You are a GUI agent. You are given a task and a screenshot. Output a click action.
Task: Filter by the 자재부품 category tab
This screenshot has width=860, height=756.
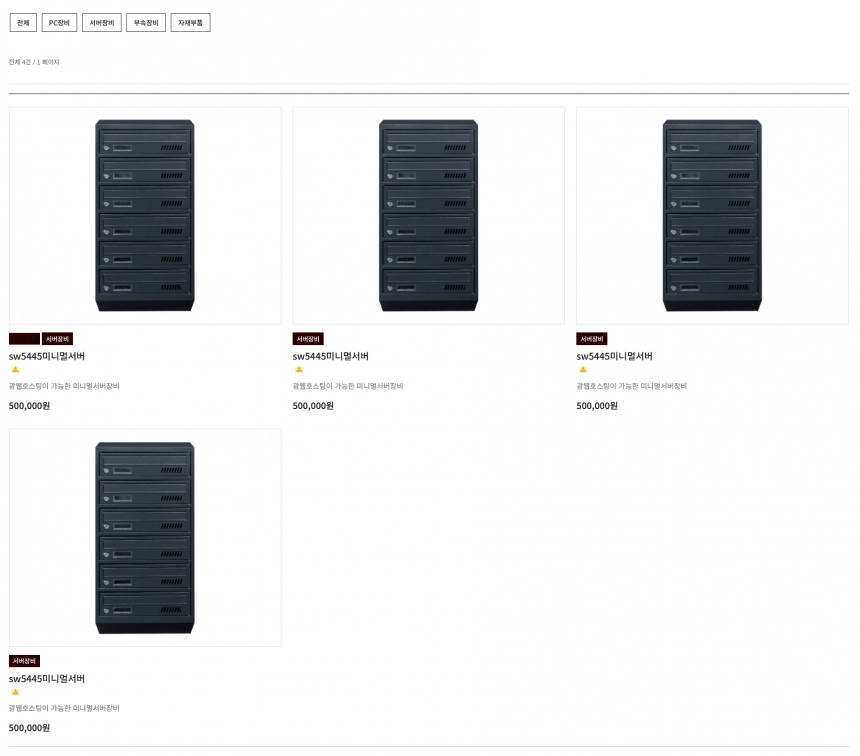tap(190, 22)
